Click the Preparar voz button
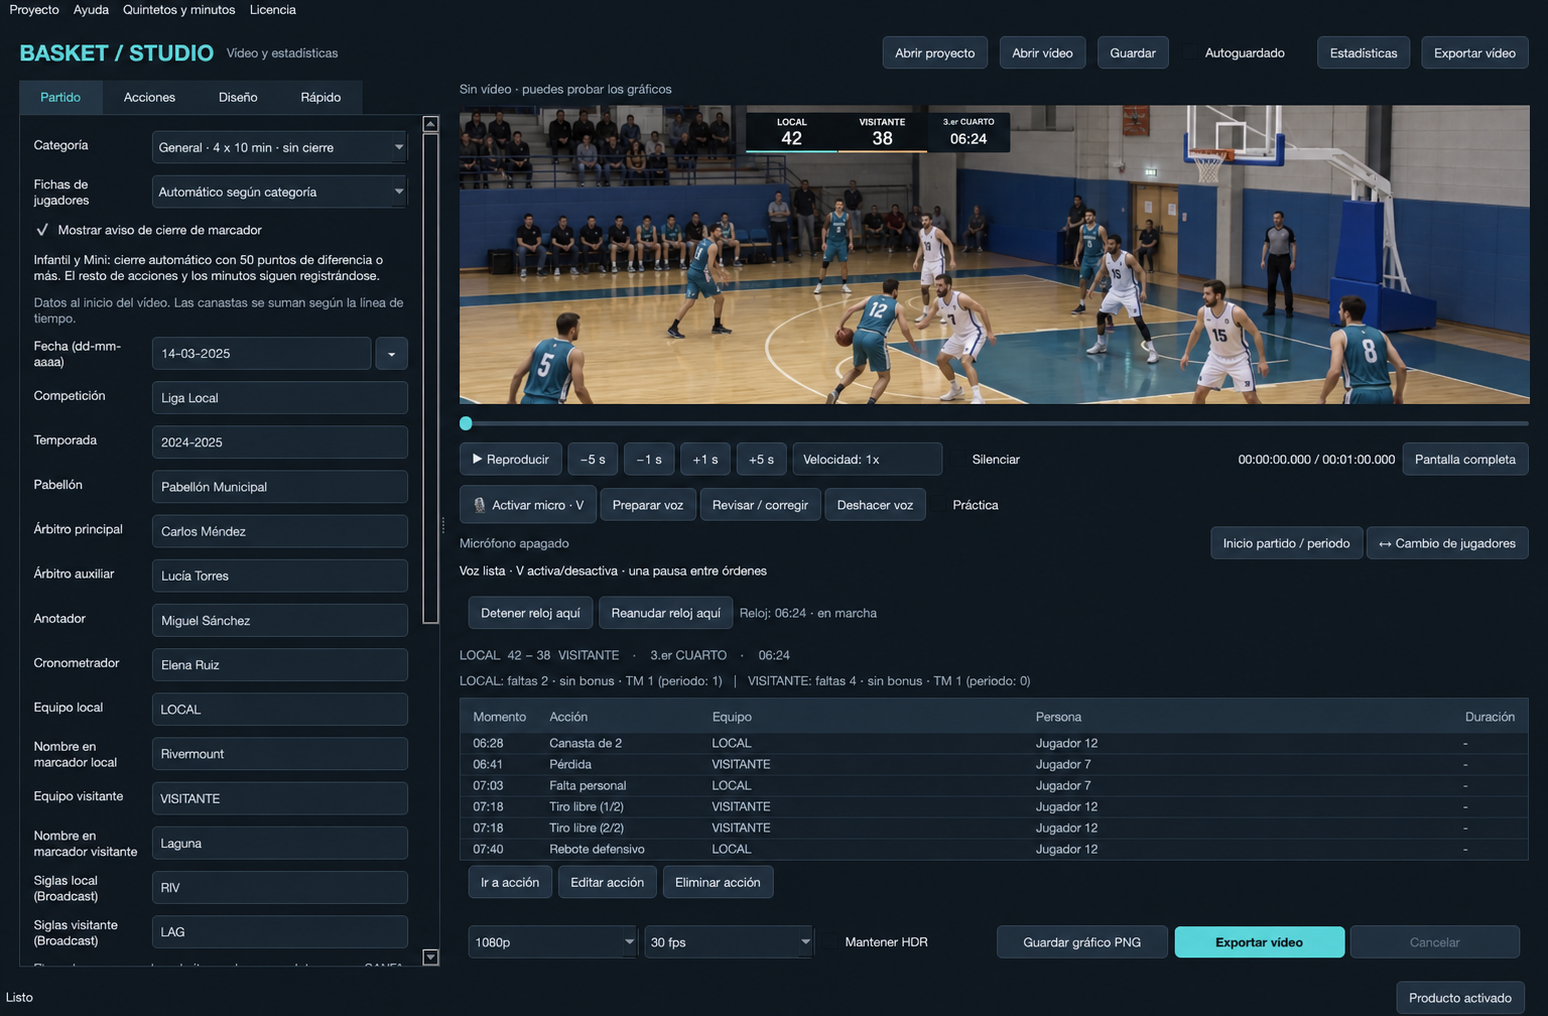 point(648,505)
